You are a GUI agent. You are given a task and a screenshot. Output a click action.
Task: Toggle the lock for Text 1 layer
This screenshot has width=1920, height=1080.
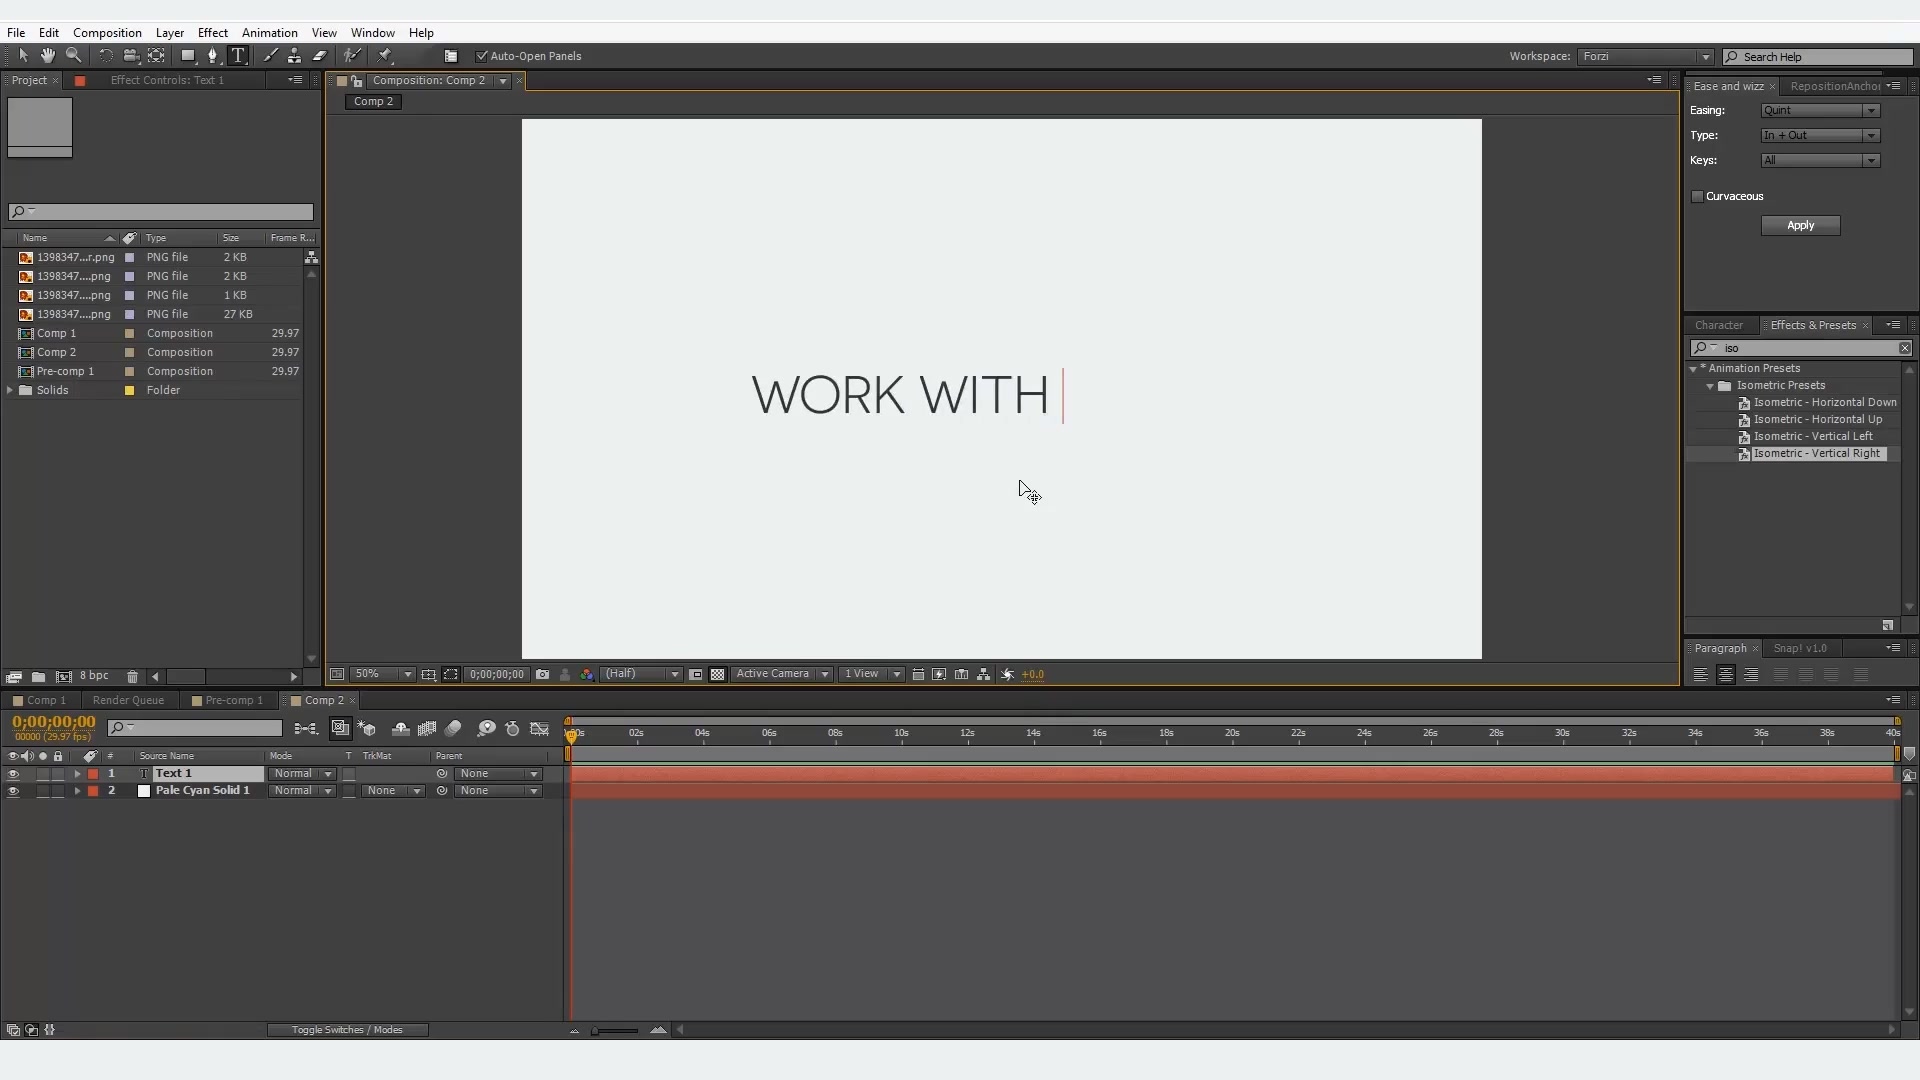pyautogui.click(x=58, y=774)
